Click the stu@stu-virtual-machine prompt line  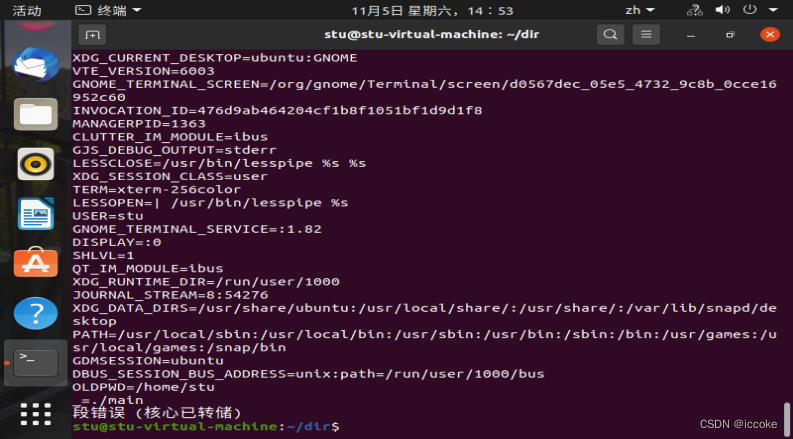pos(206,427)
